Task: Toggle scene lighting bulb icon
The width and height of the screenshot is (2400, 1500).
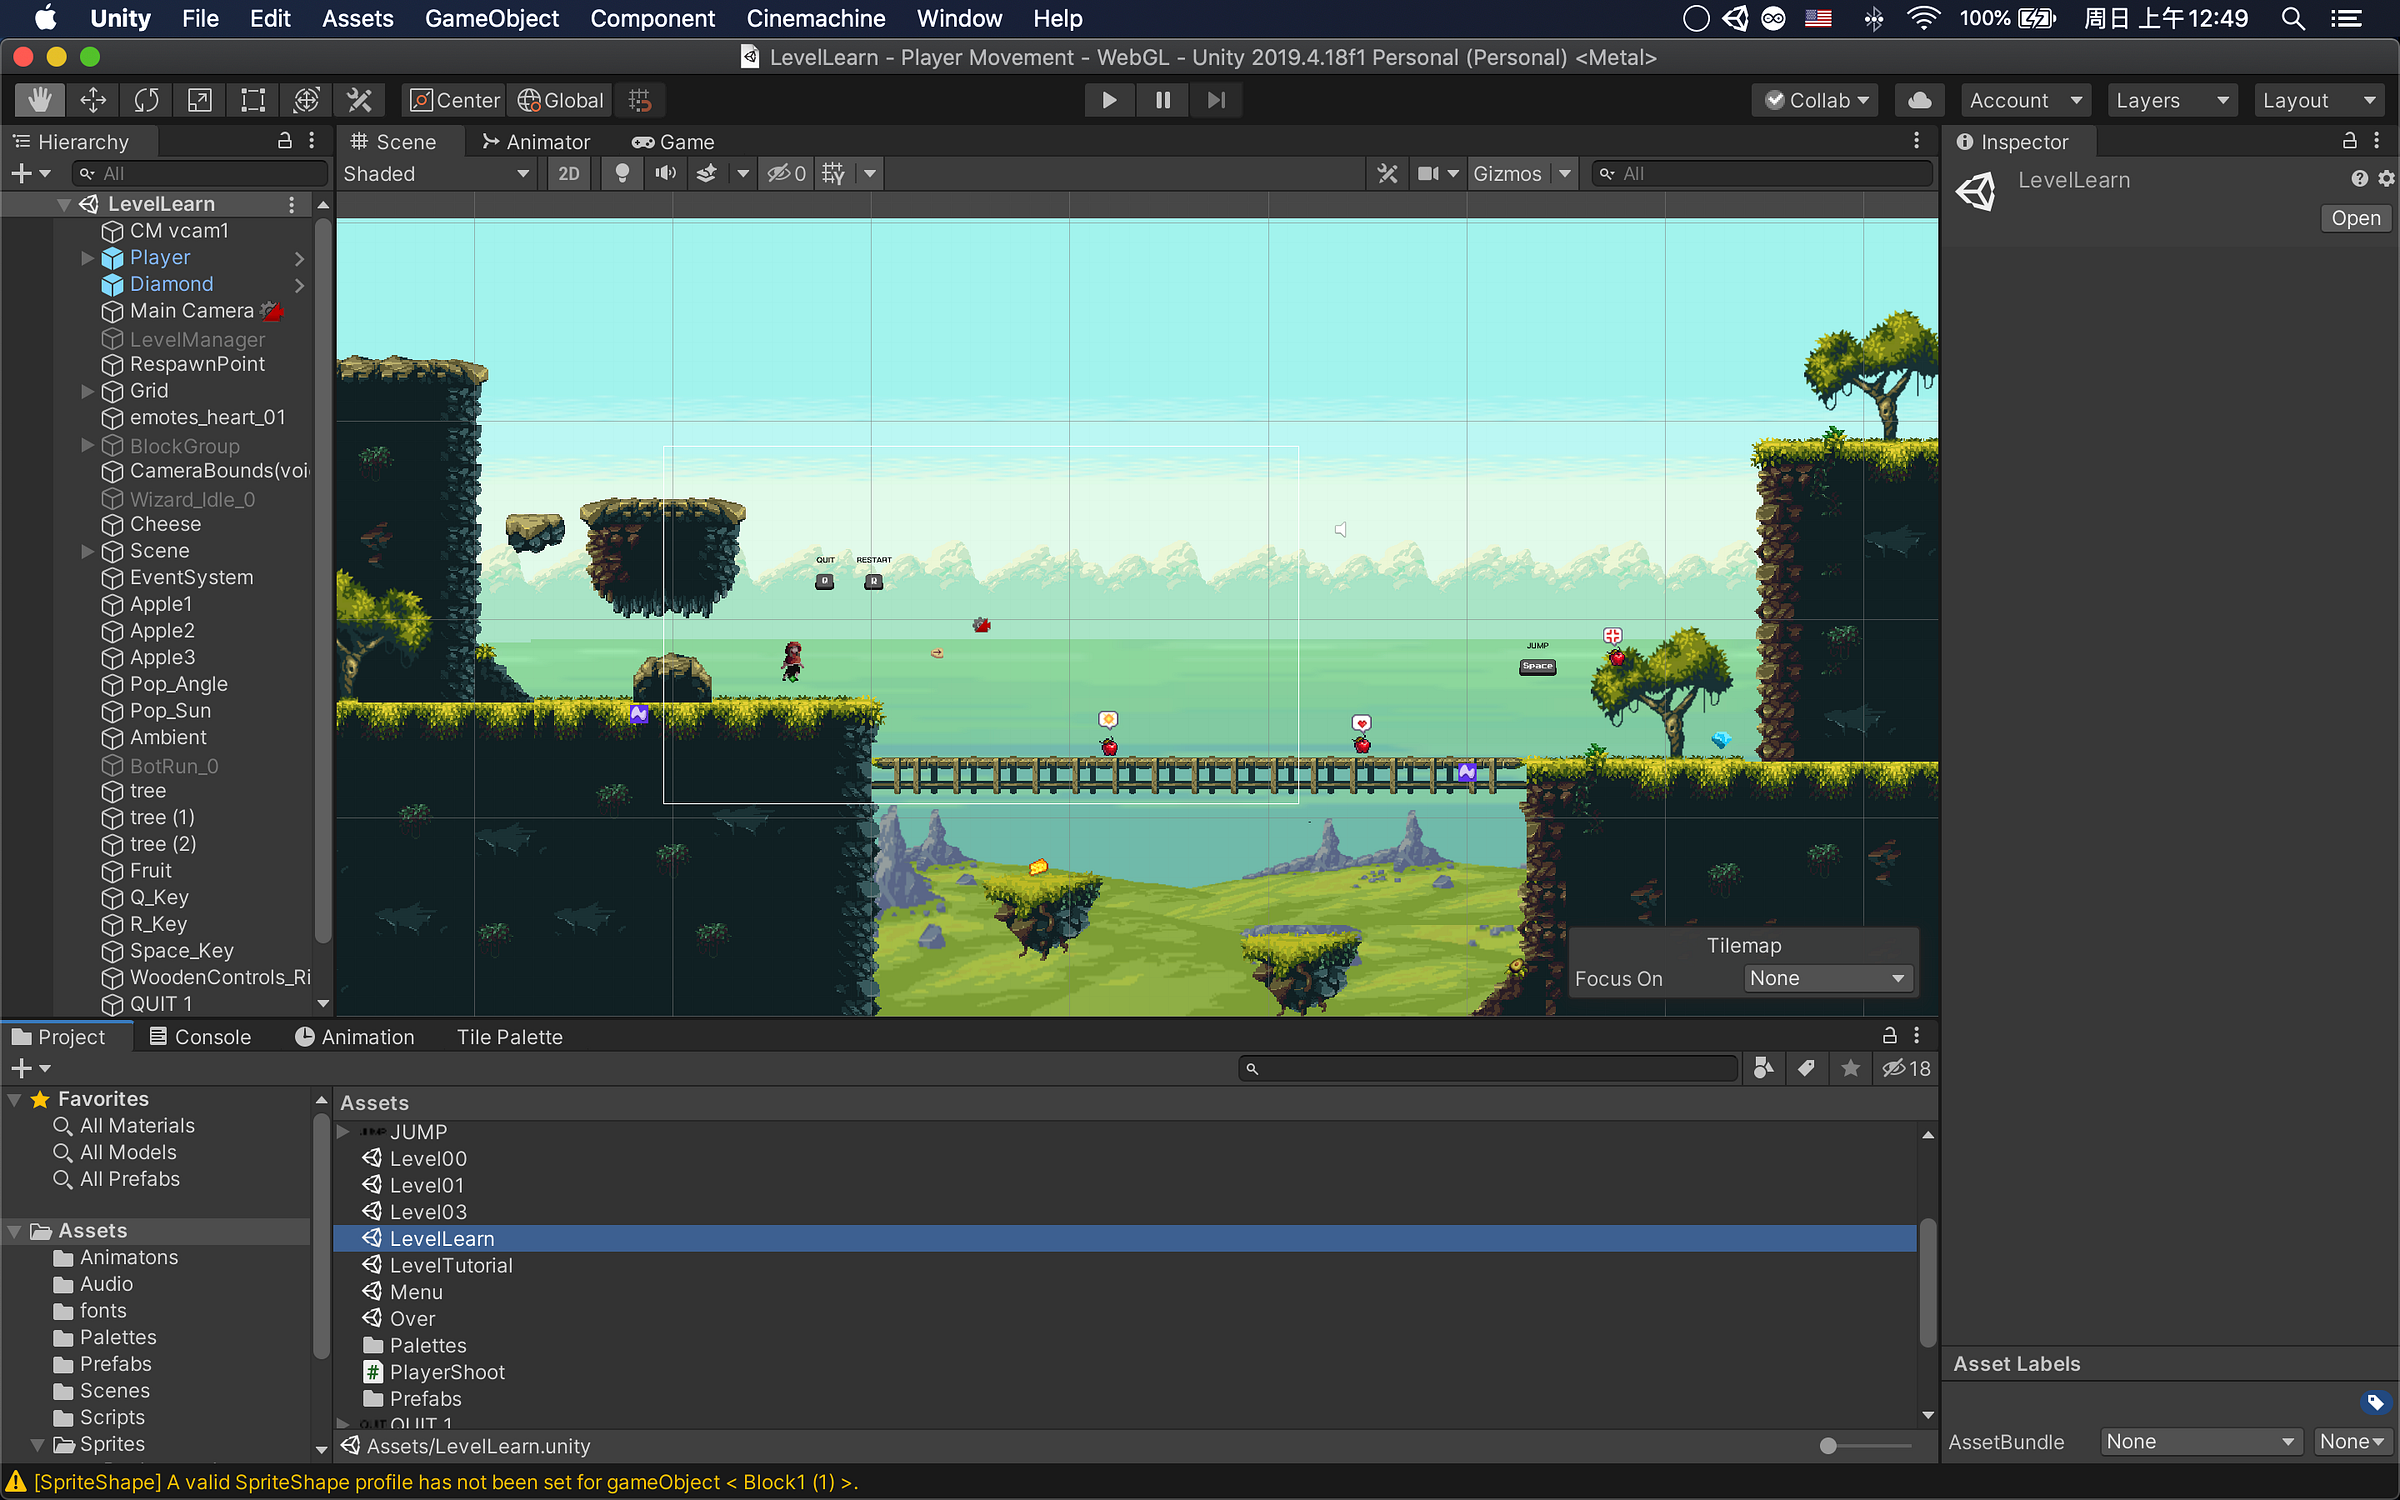Action: 622,174
